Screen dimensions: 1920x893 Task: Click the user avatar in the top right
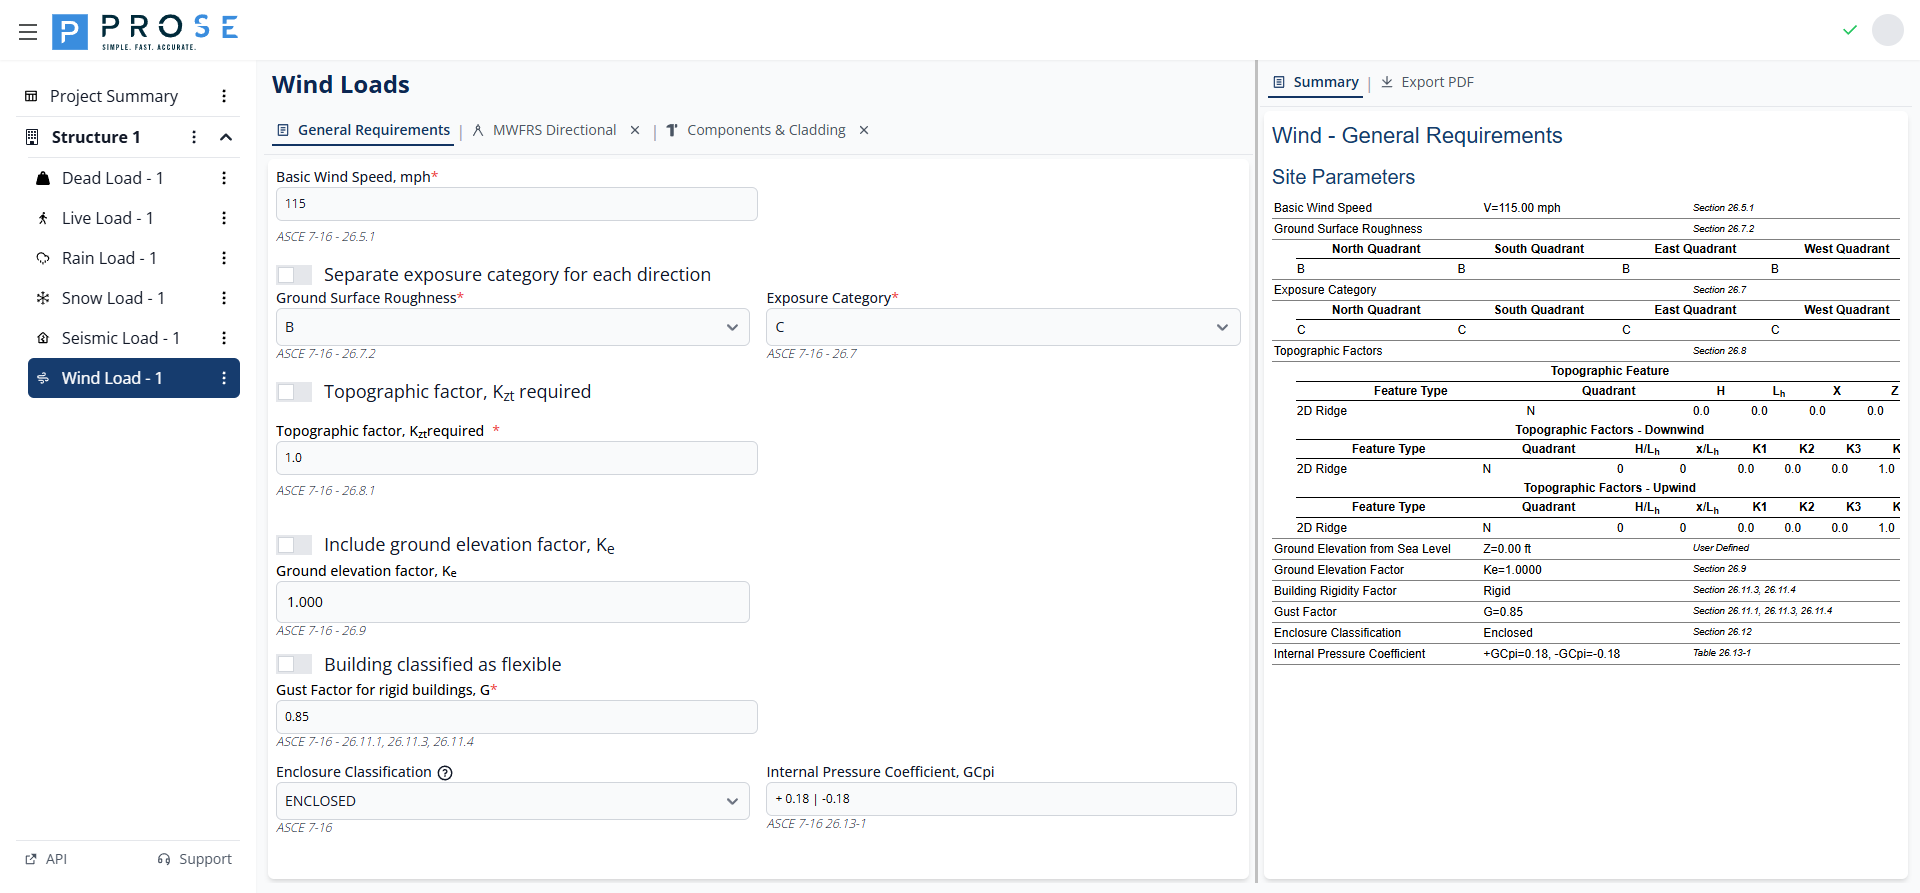1887,30
